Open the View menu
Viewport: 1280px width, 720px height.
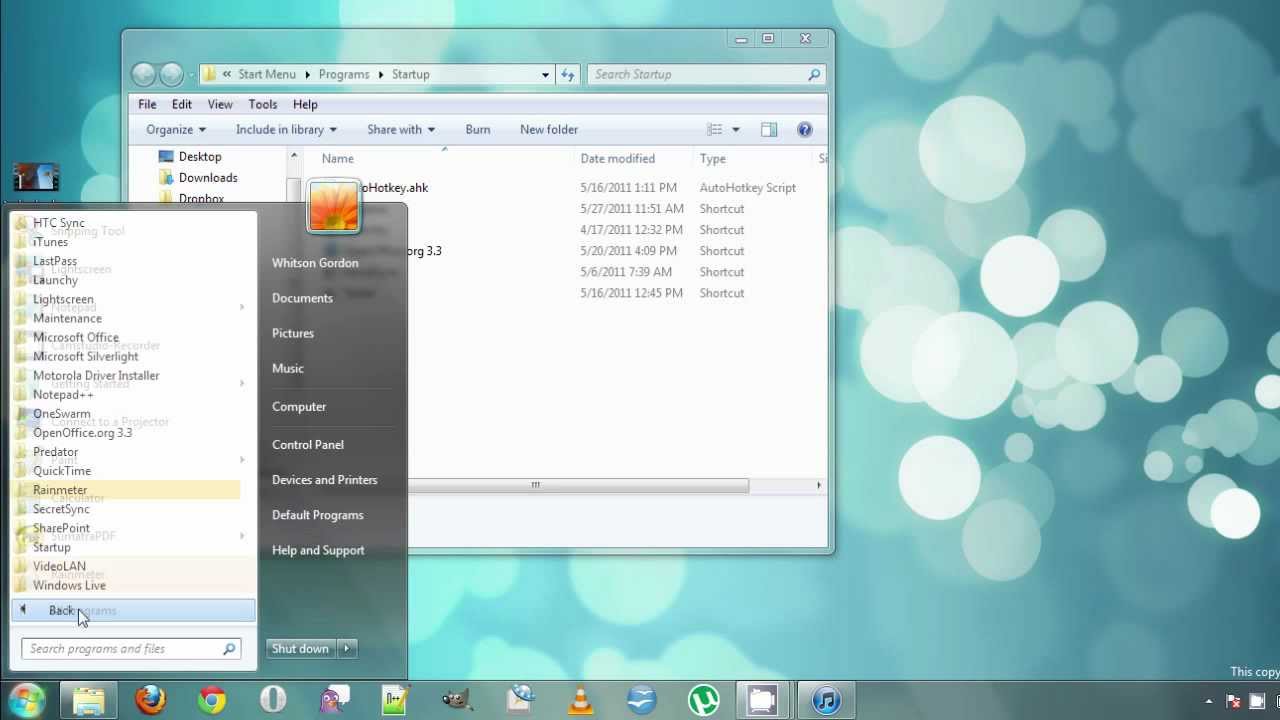[220, 104]
